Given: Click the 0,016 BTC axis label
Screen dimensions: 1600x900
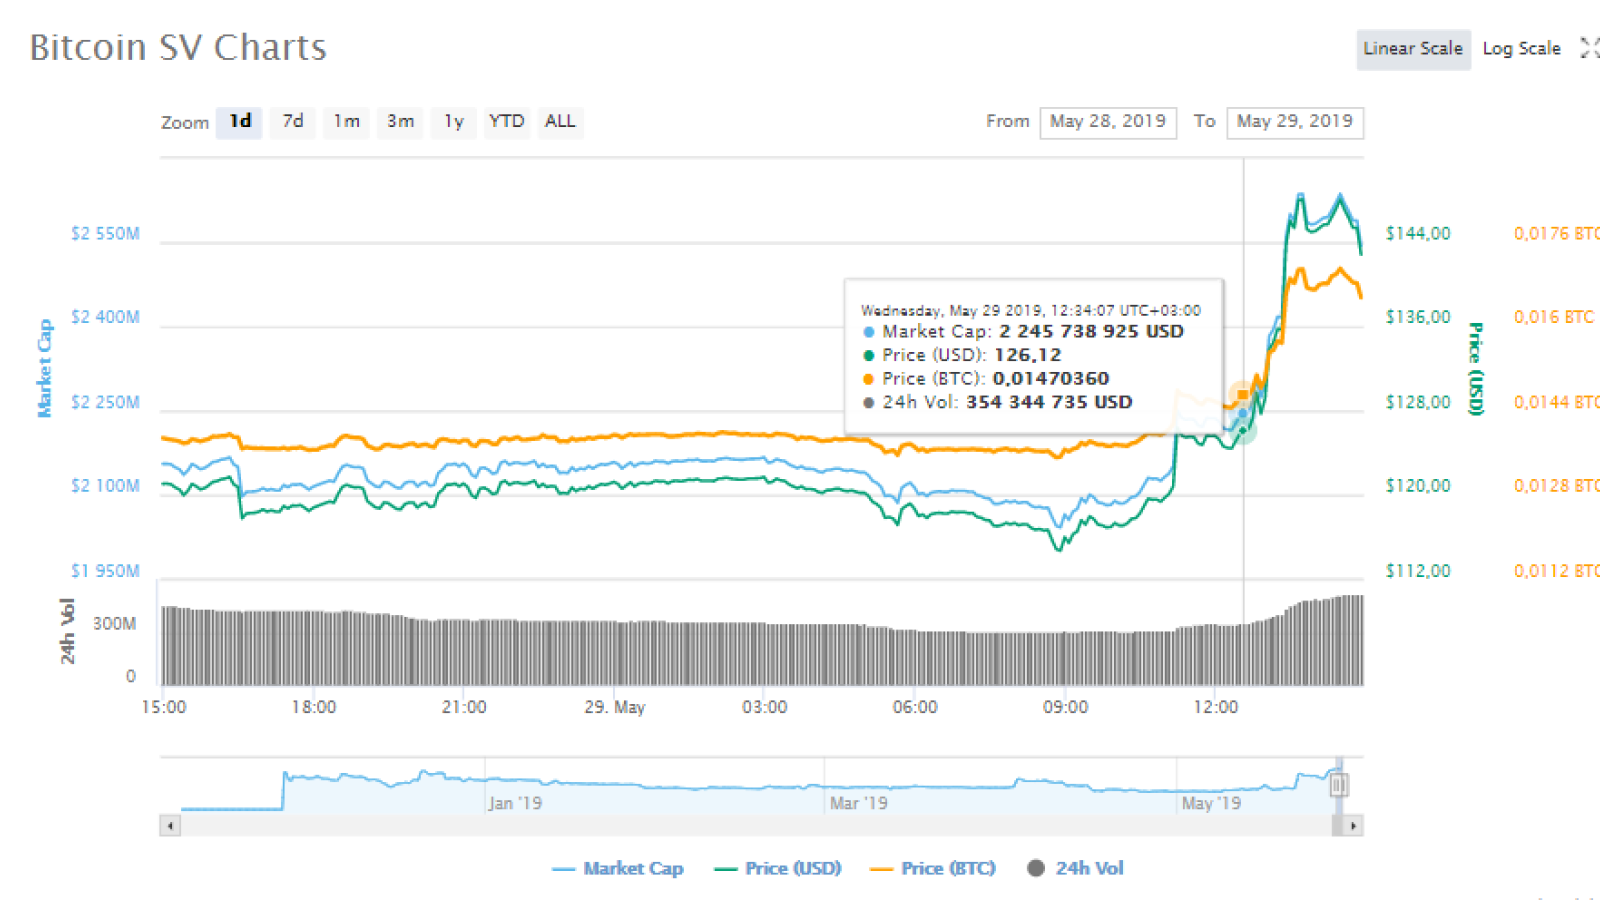Looking at the screenshot, I should (x=1554, y=317).
